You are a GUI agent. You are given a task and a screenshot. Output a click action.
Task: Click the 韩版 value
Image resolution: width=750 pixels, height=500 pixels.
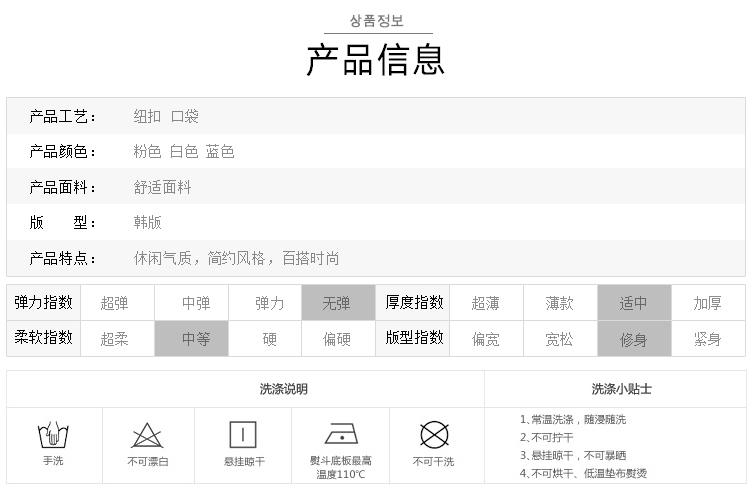pyautogui.click(x=147, y=222)
